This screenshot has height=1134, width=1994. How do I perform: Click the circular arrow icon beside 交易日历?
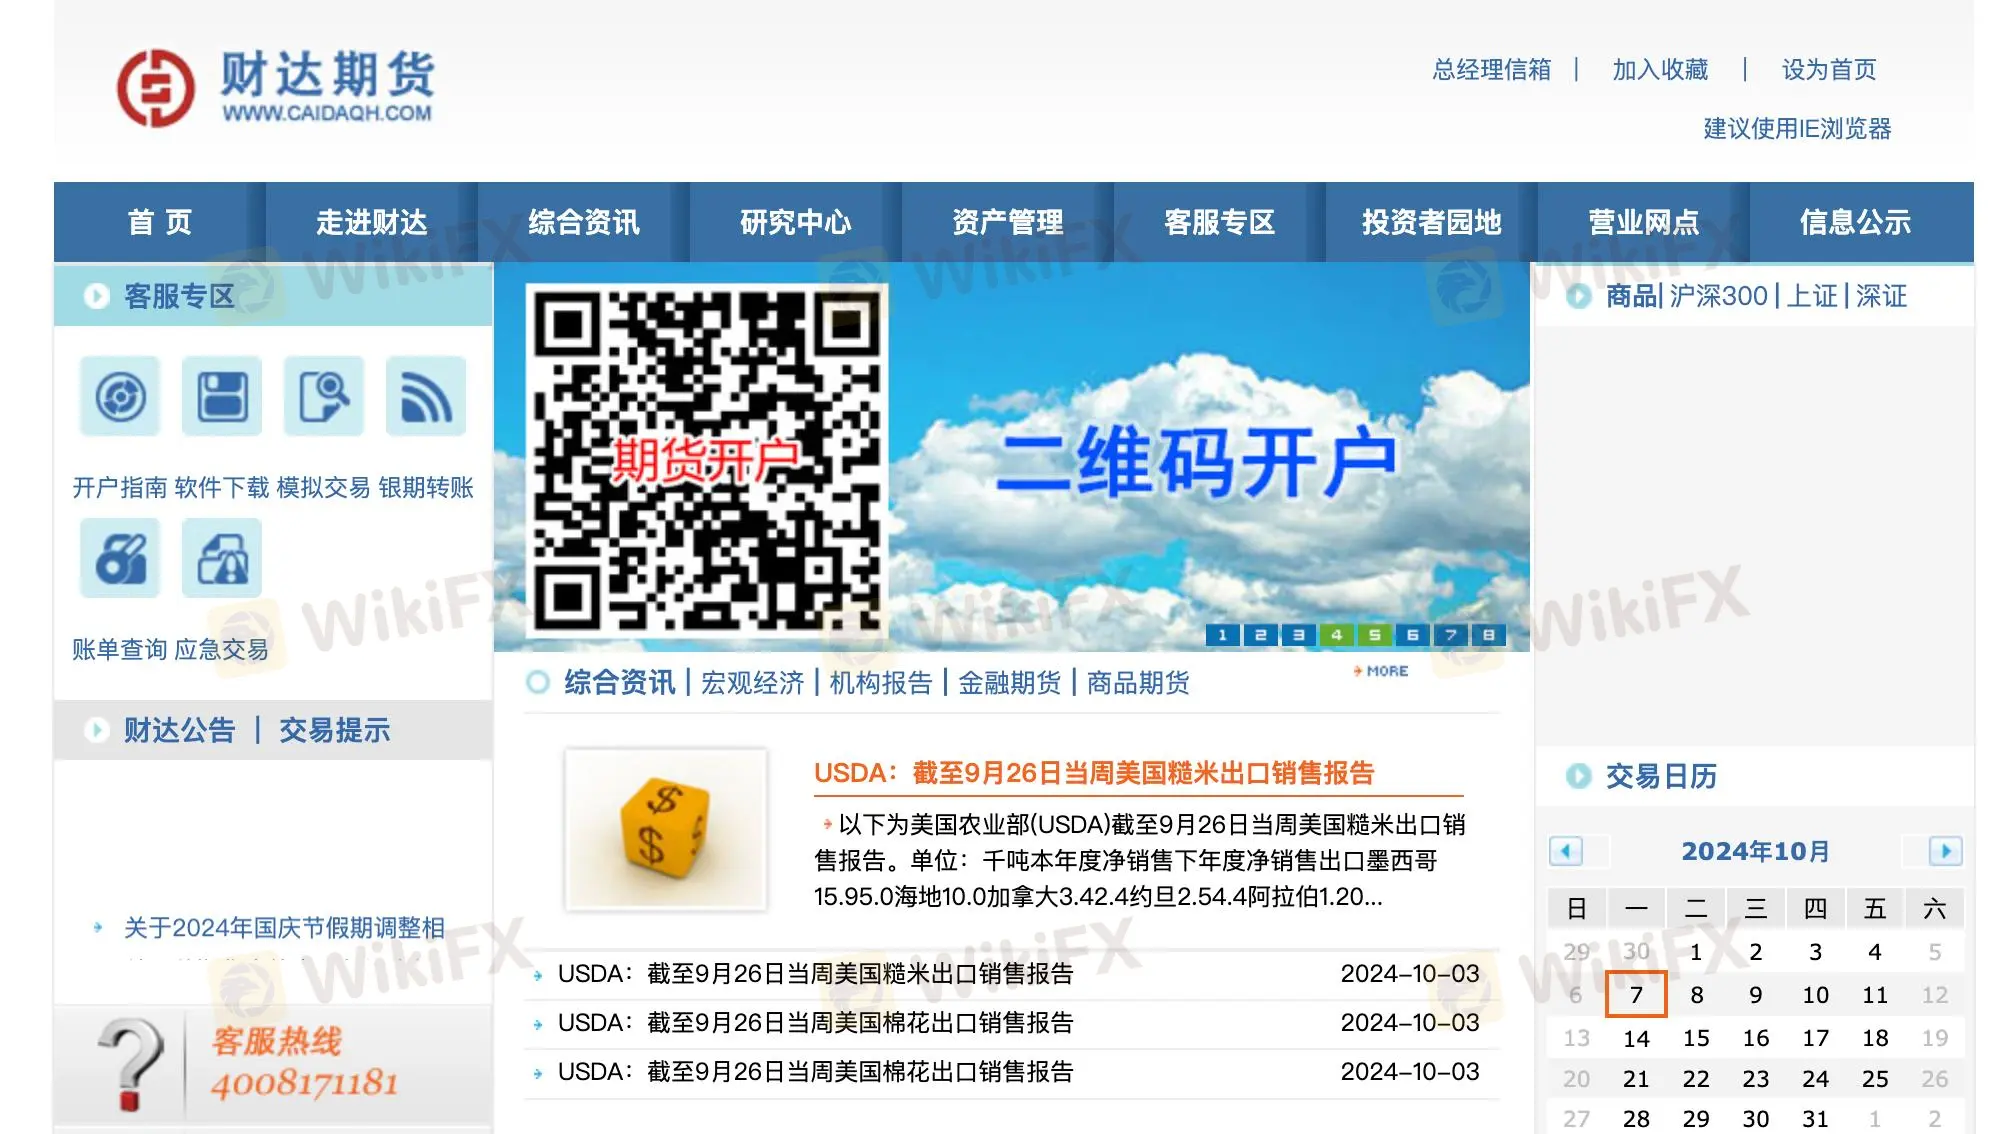tap(1578, 775)
